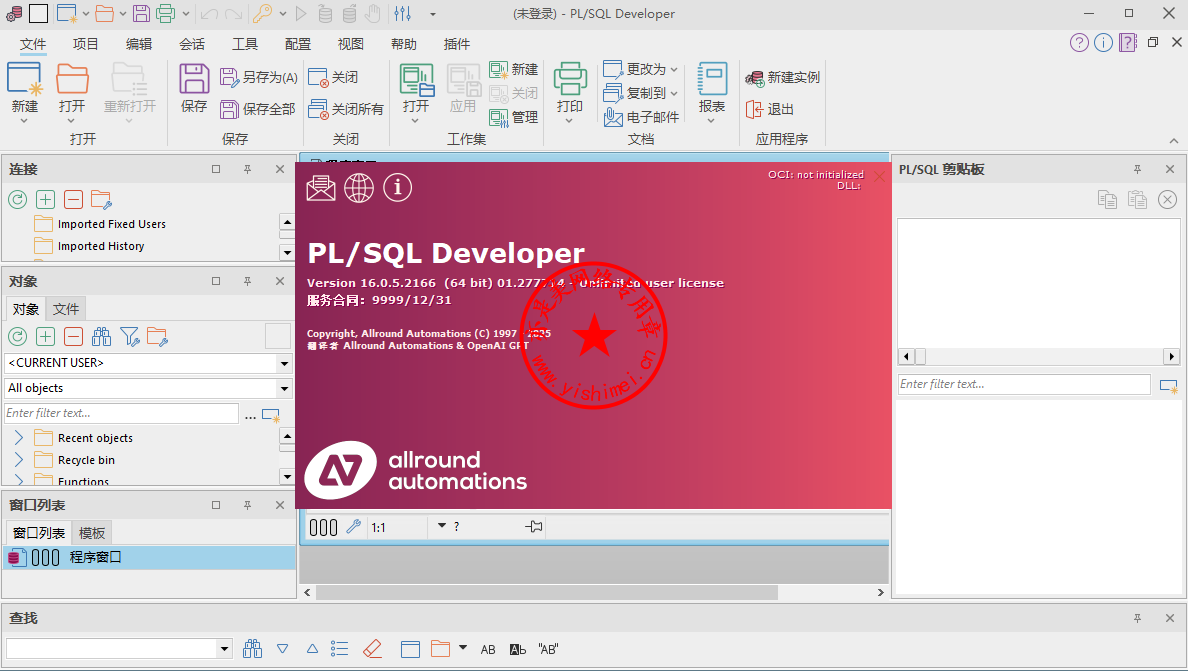Open the 会话 menu

(x=192, y=44)
